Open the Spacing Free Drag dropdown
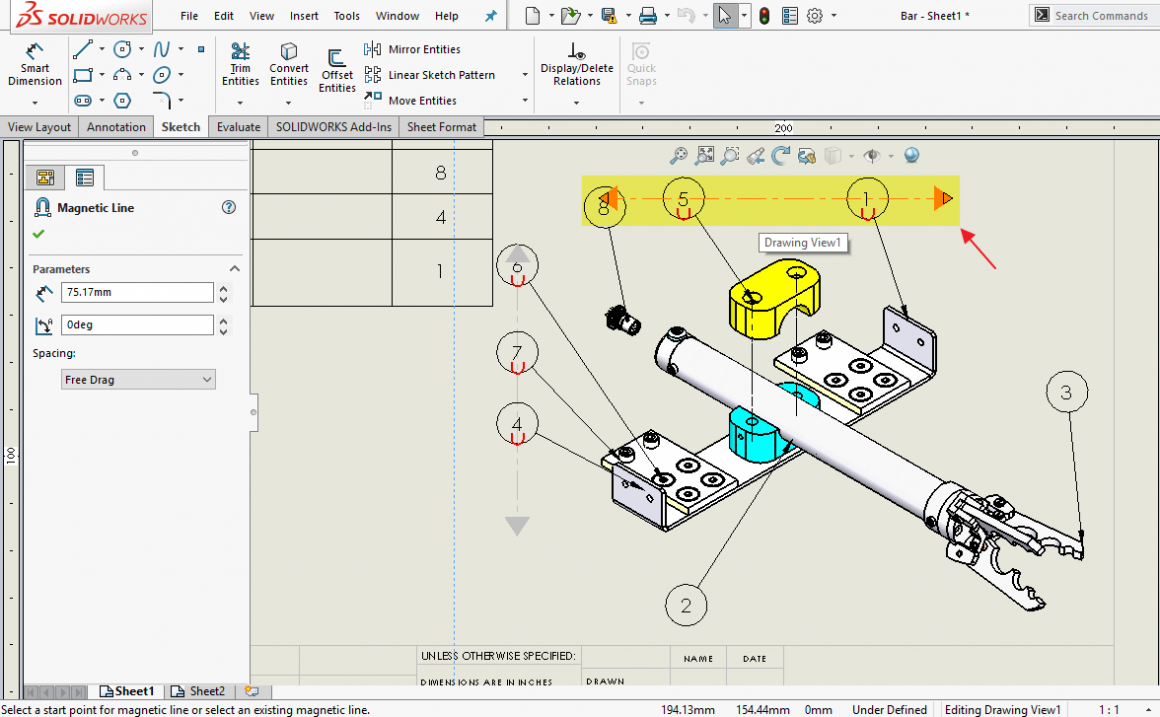This screenshot has height=717, width=1160. point(138,380)
